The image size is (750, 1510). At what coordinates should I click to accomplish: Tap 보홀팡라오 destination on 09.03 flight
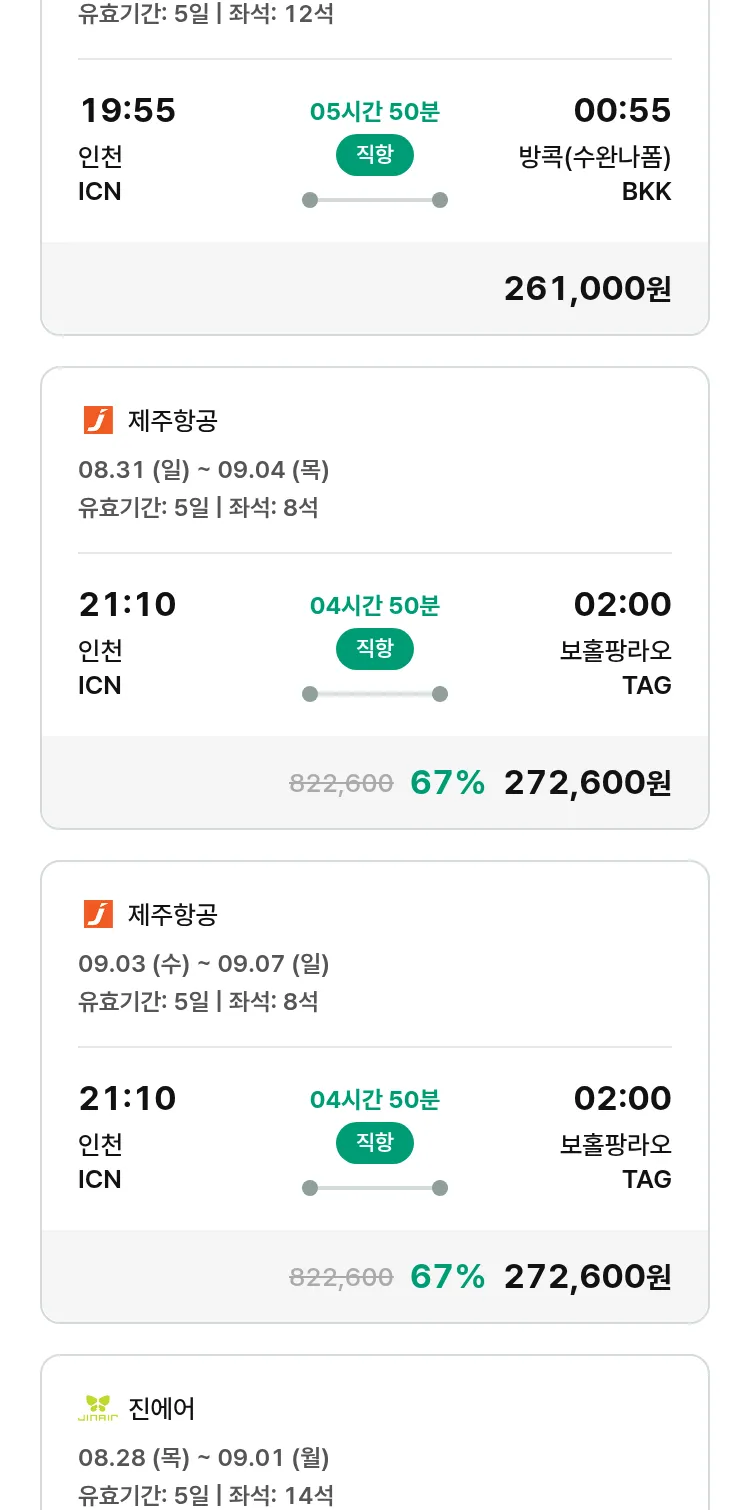click(x=615, y=1144)
